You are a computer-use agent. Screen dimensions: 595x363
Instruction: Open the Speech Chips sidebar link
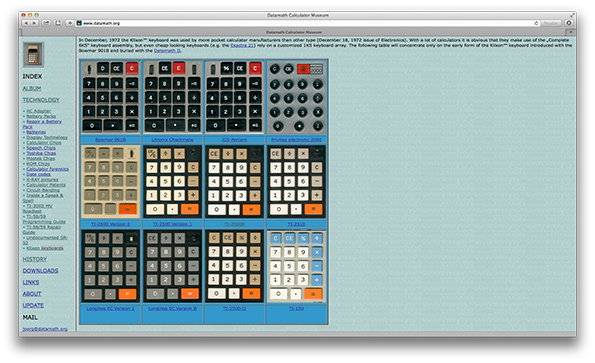click(41, 148)
